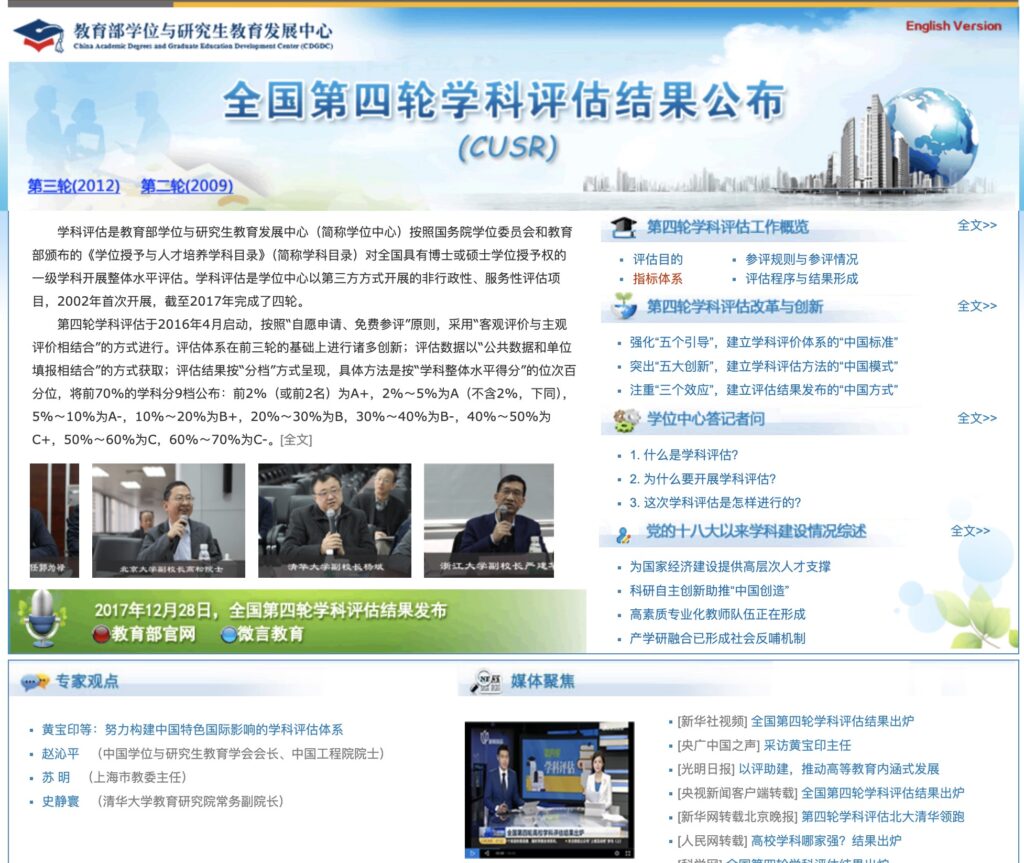Open the 第二轮(2009) results link
This screenshot has width=1024, height=863.
187,186
